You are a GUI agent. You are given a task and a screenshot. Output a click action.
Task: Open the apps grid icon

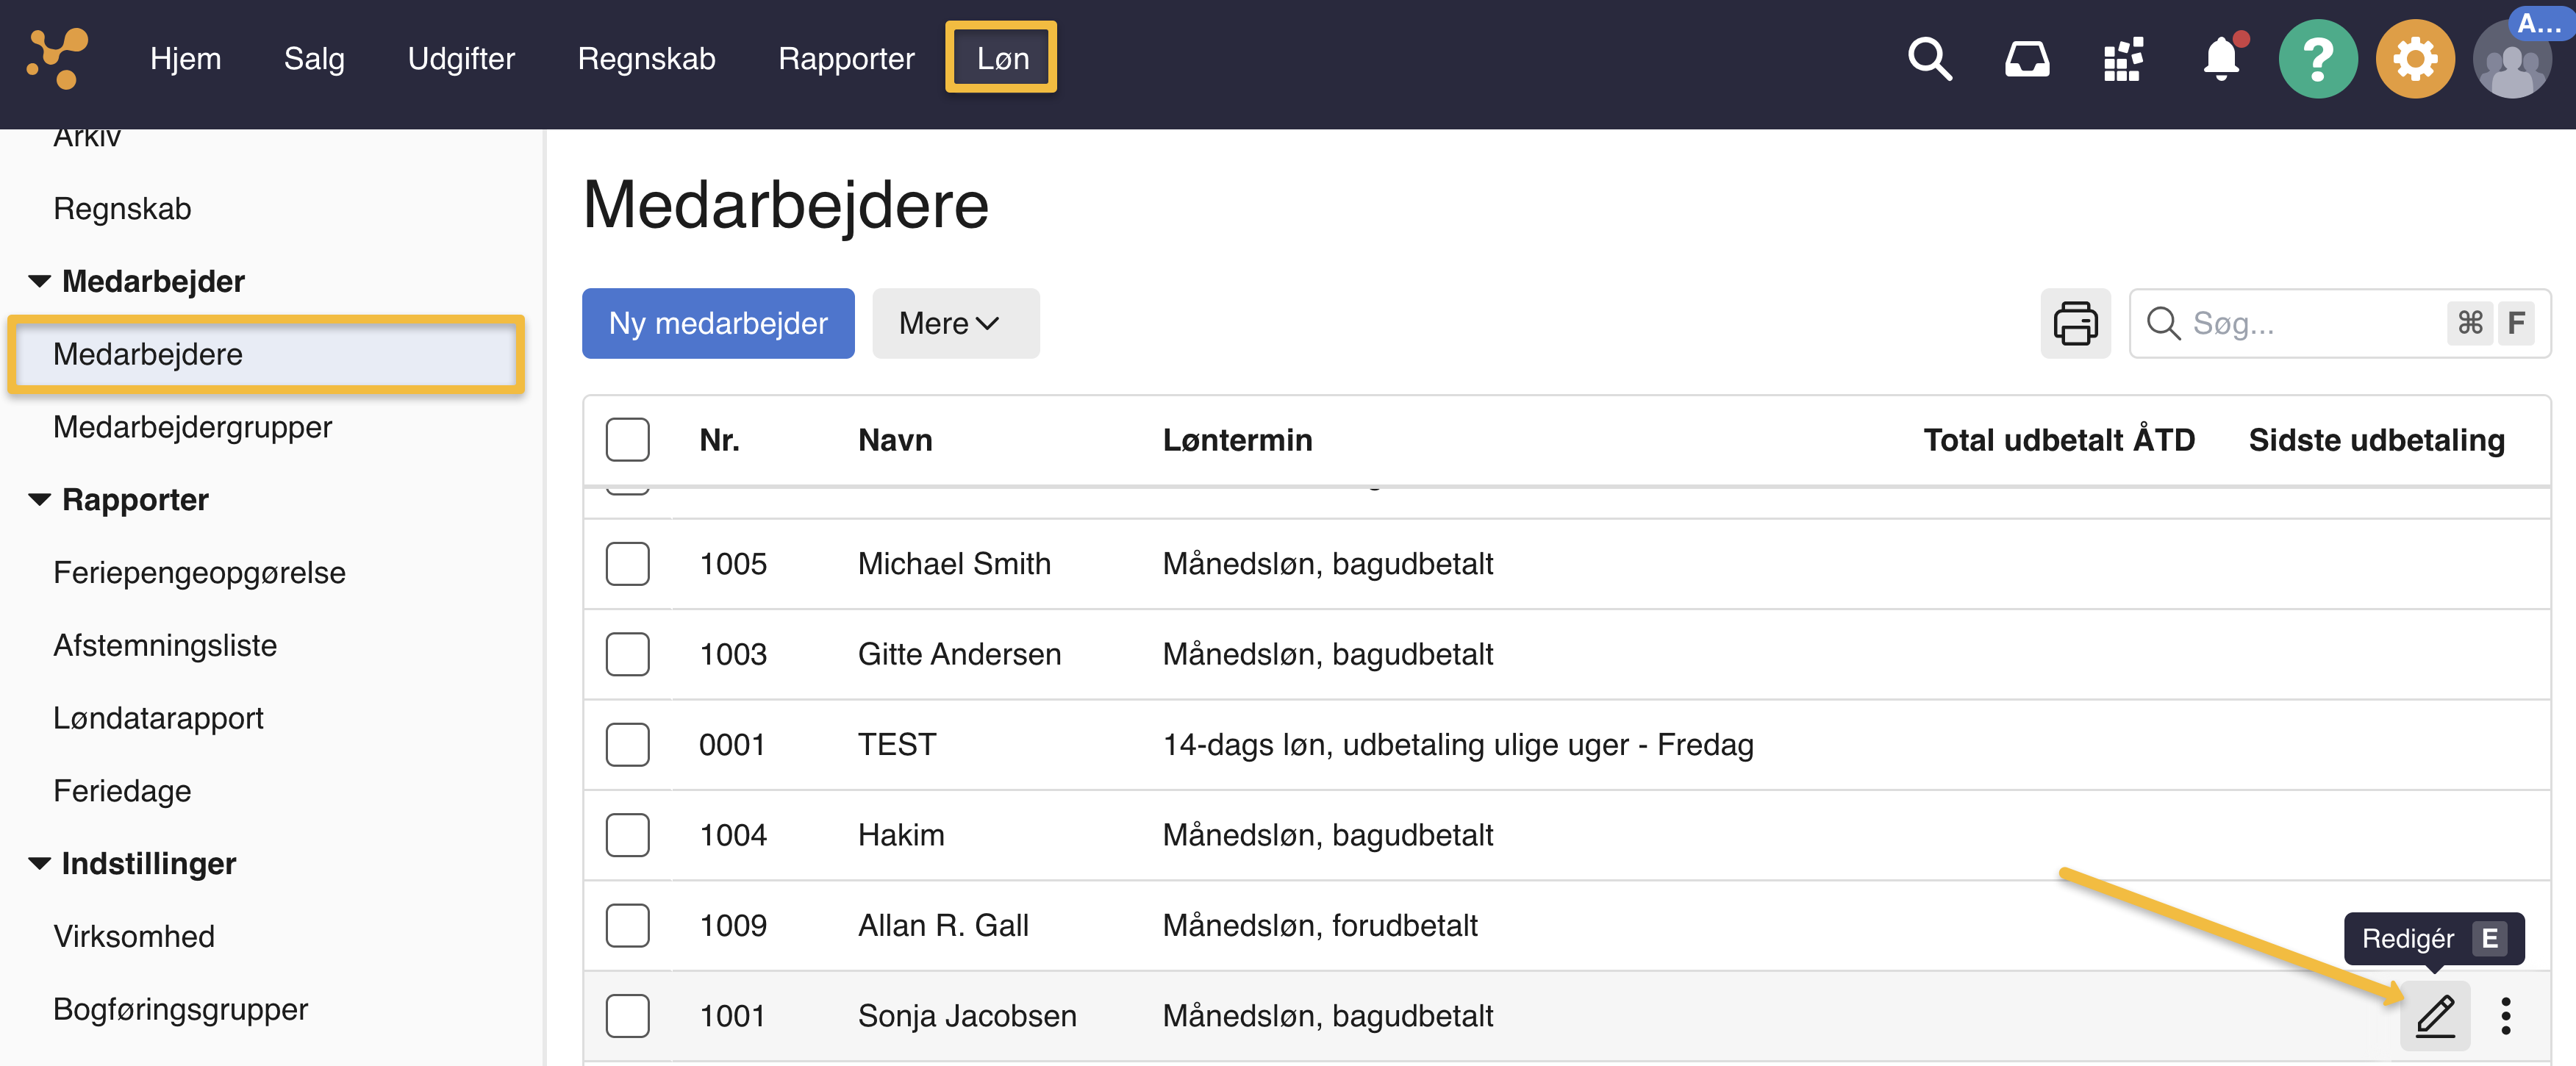[2123, 59]
